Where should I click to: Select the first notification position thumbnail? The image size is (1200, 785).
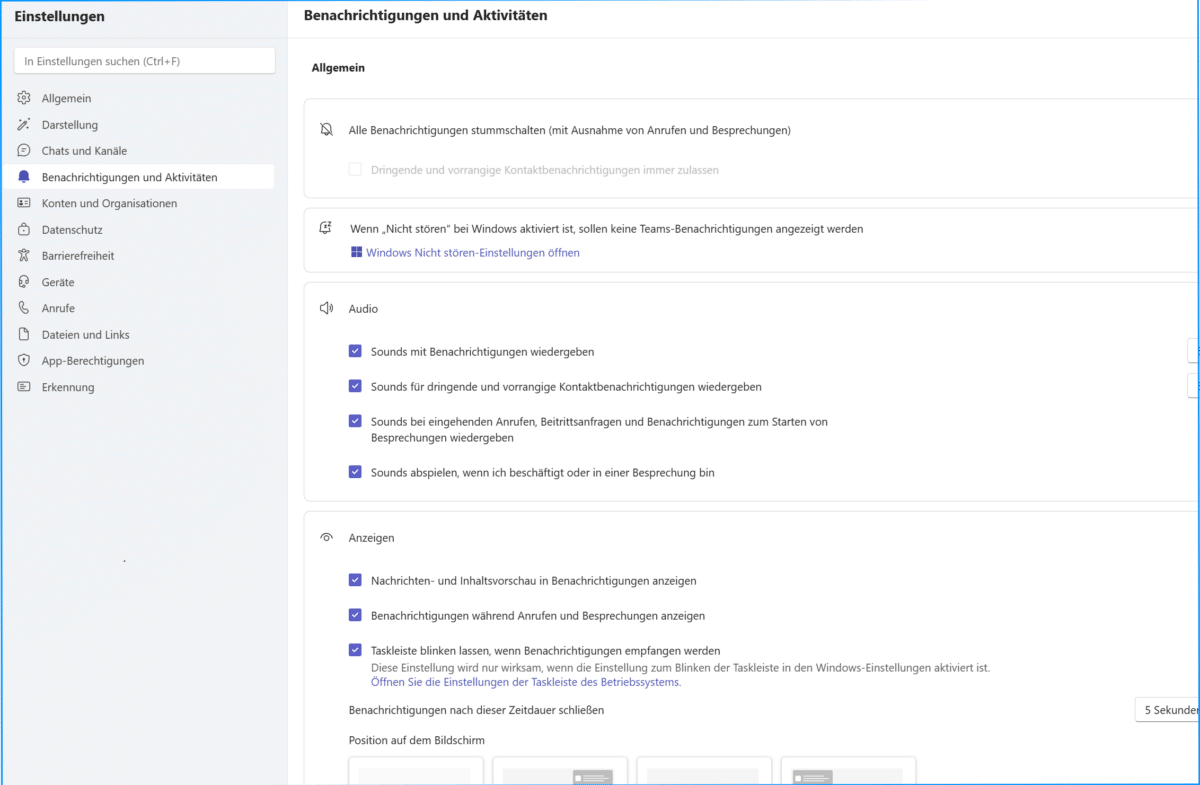click(416, 771)
